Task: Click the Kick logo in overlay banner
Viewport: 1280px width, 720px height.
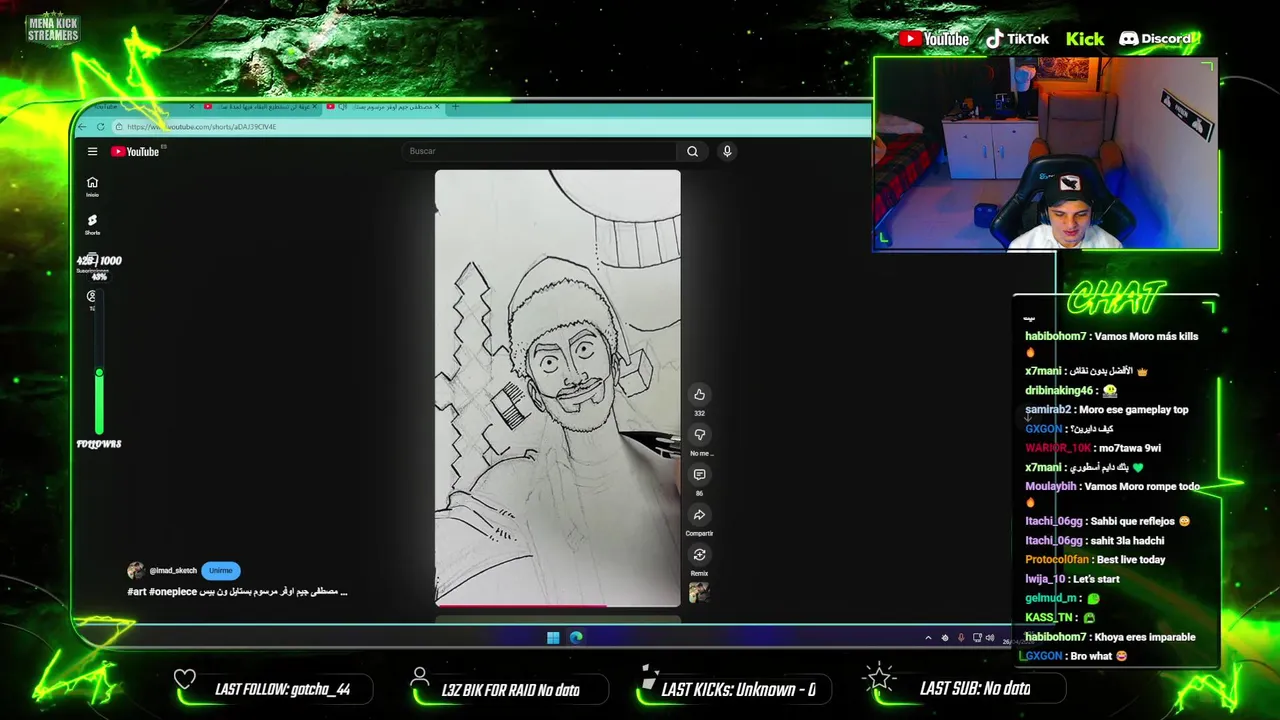Action: (x=1085, y=39)
